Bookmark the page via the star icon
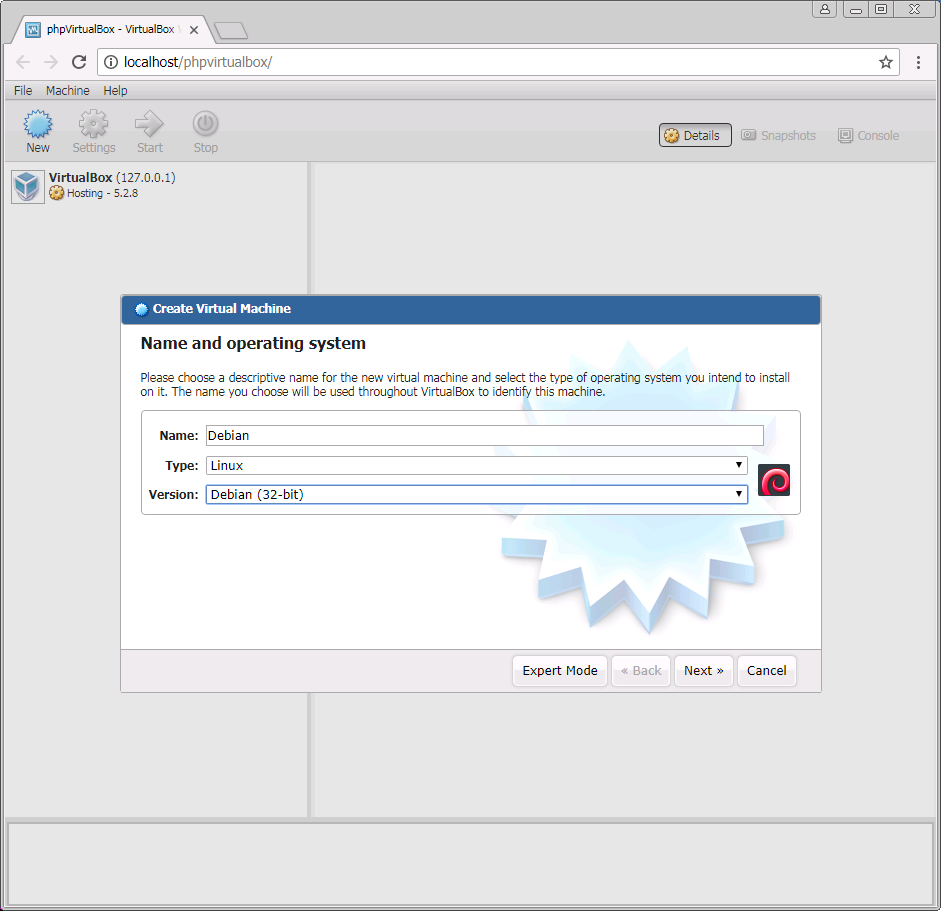The image size is (941, 911). (x=886, y=61)
